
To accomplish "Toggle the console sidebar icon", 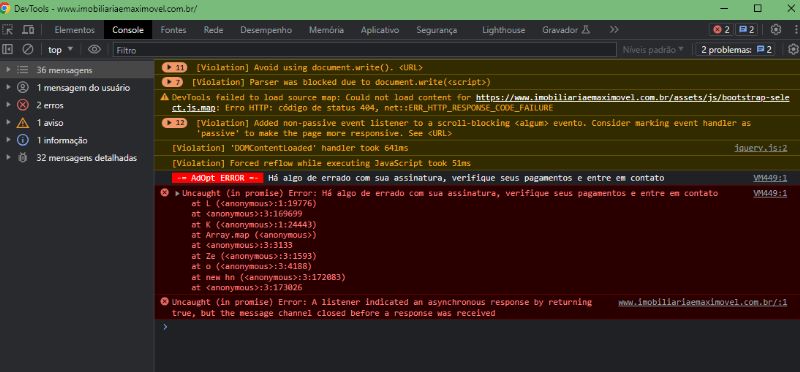I will (7, 49).
